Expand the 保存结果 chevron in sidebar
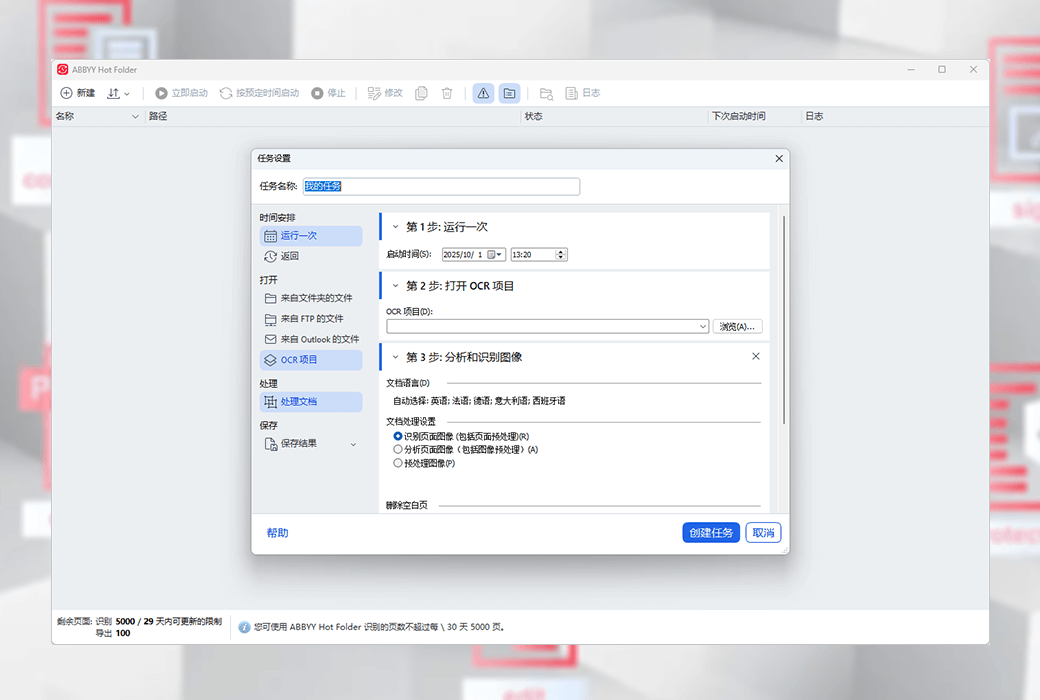Image resolution: width=1040 pixels, height=700 pixels. click(353, 444)
